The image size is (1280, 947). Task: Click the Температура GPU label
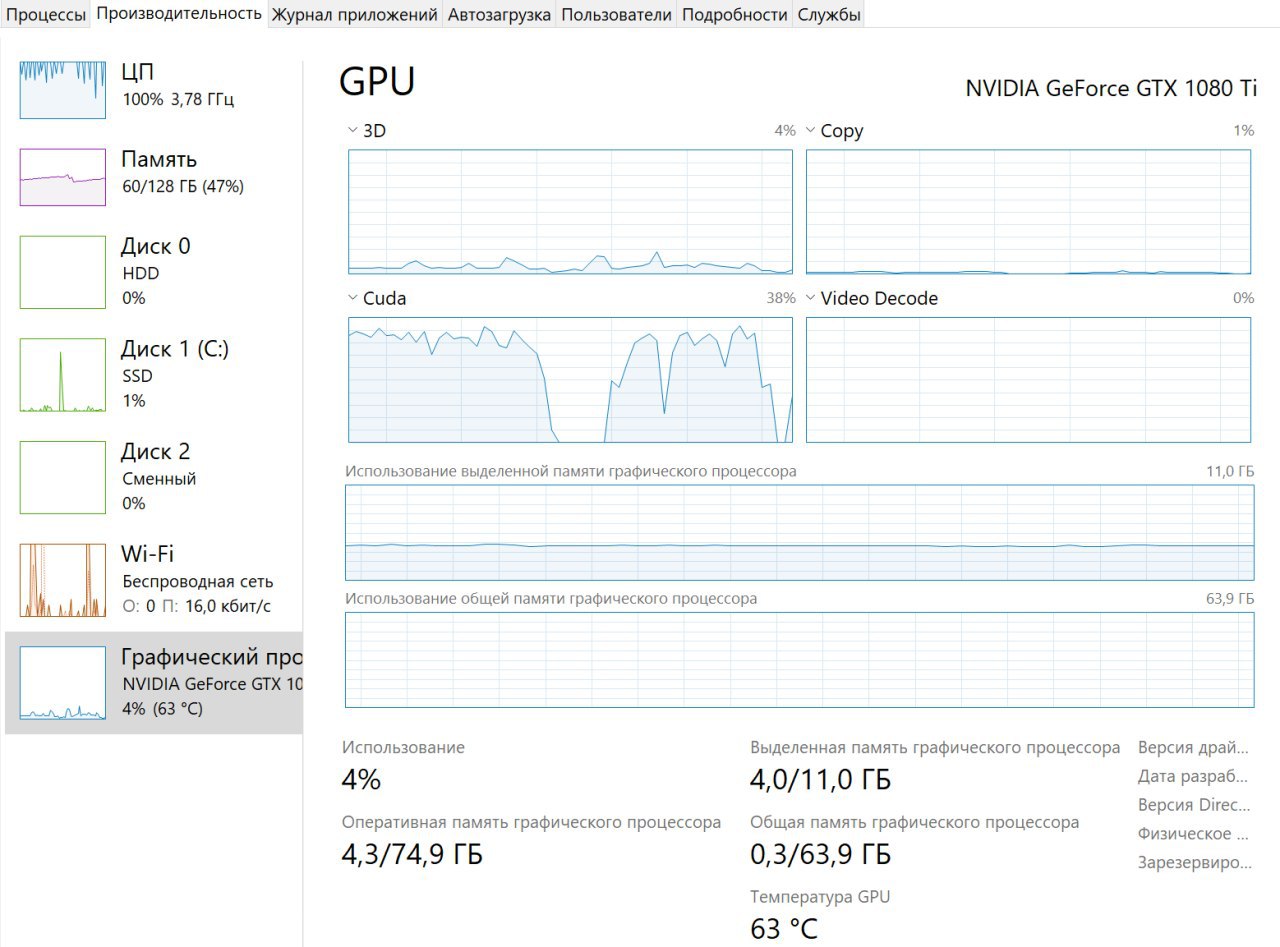pos(820,897)
